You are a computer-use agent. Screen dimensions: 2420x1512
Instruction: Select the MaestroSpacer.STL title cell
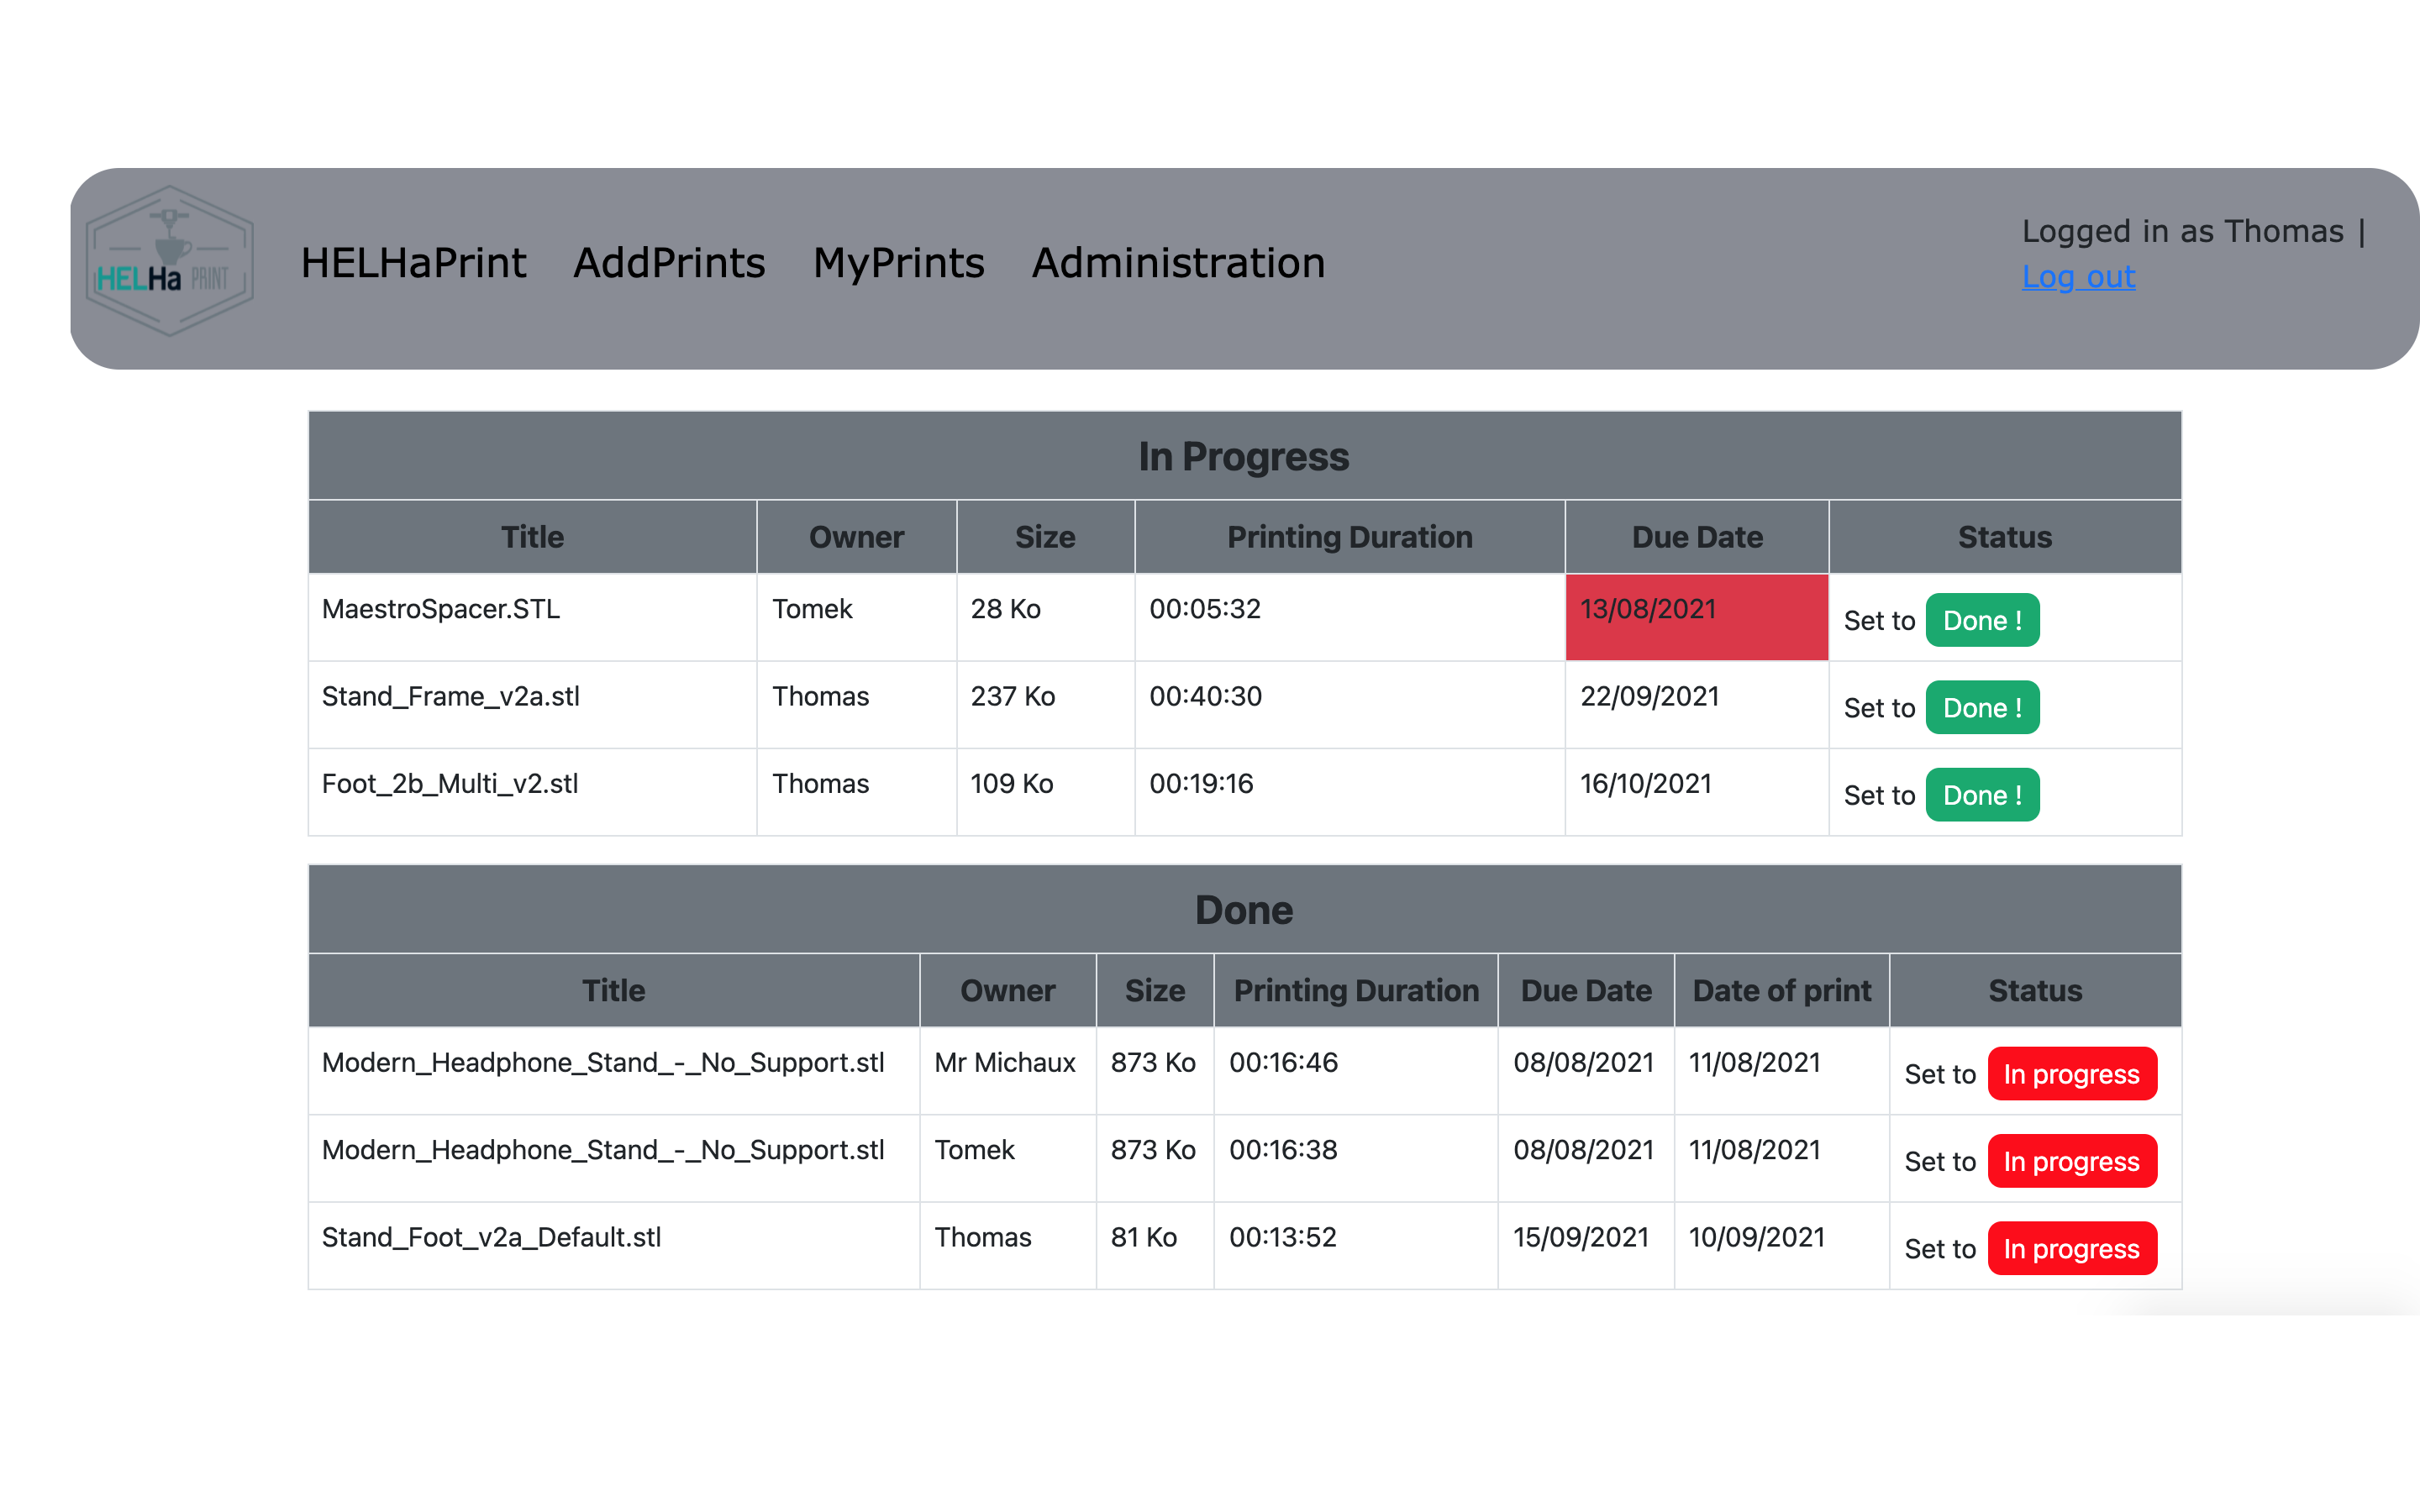(441, 609)
